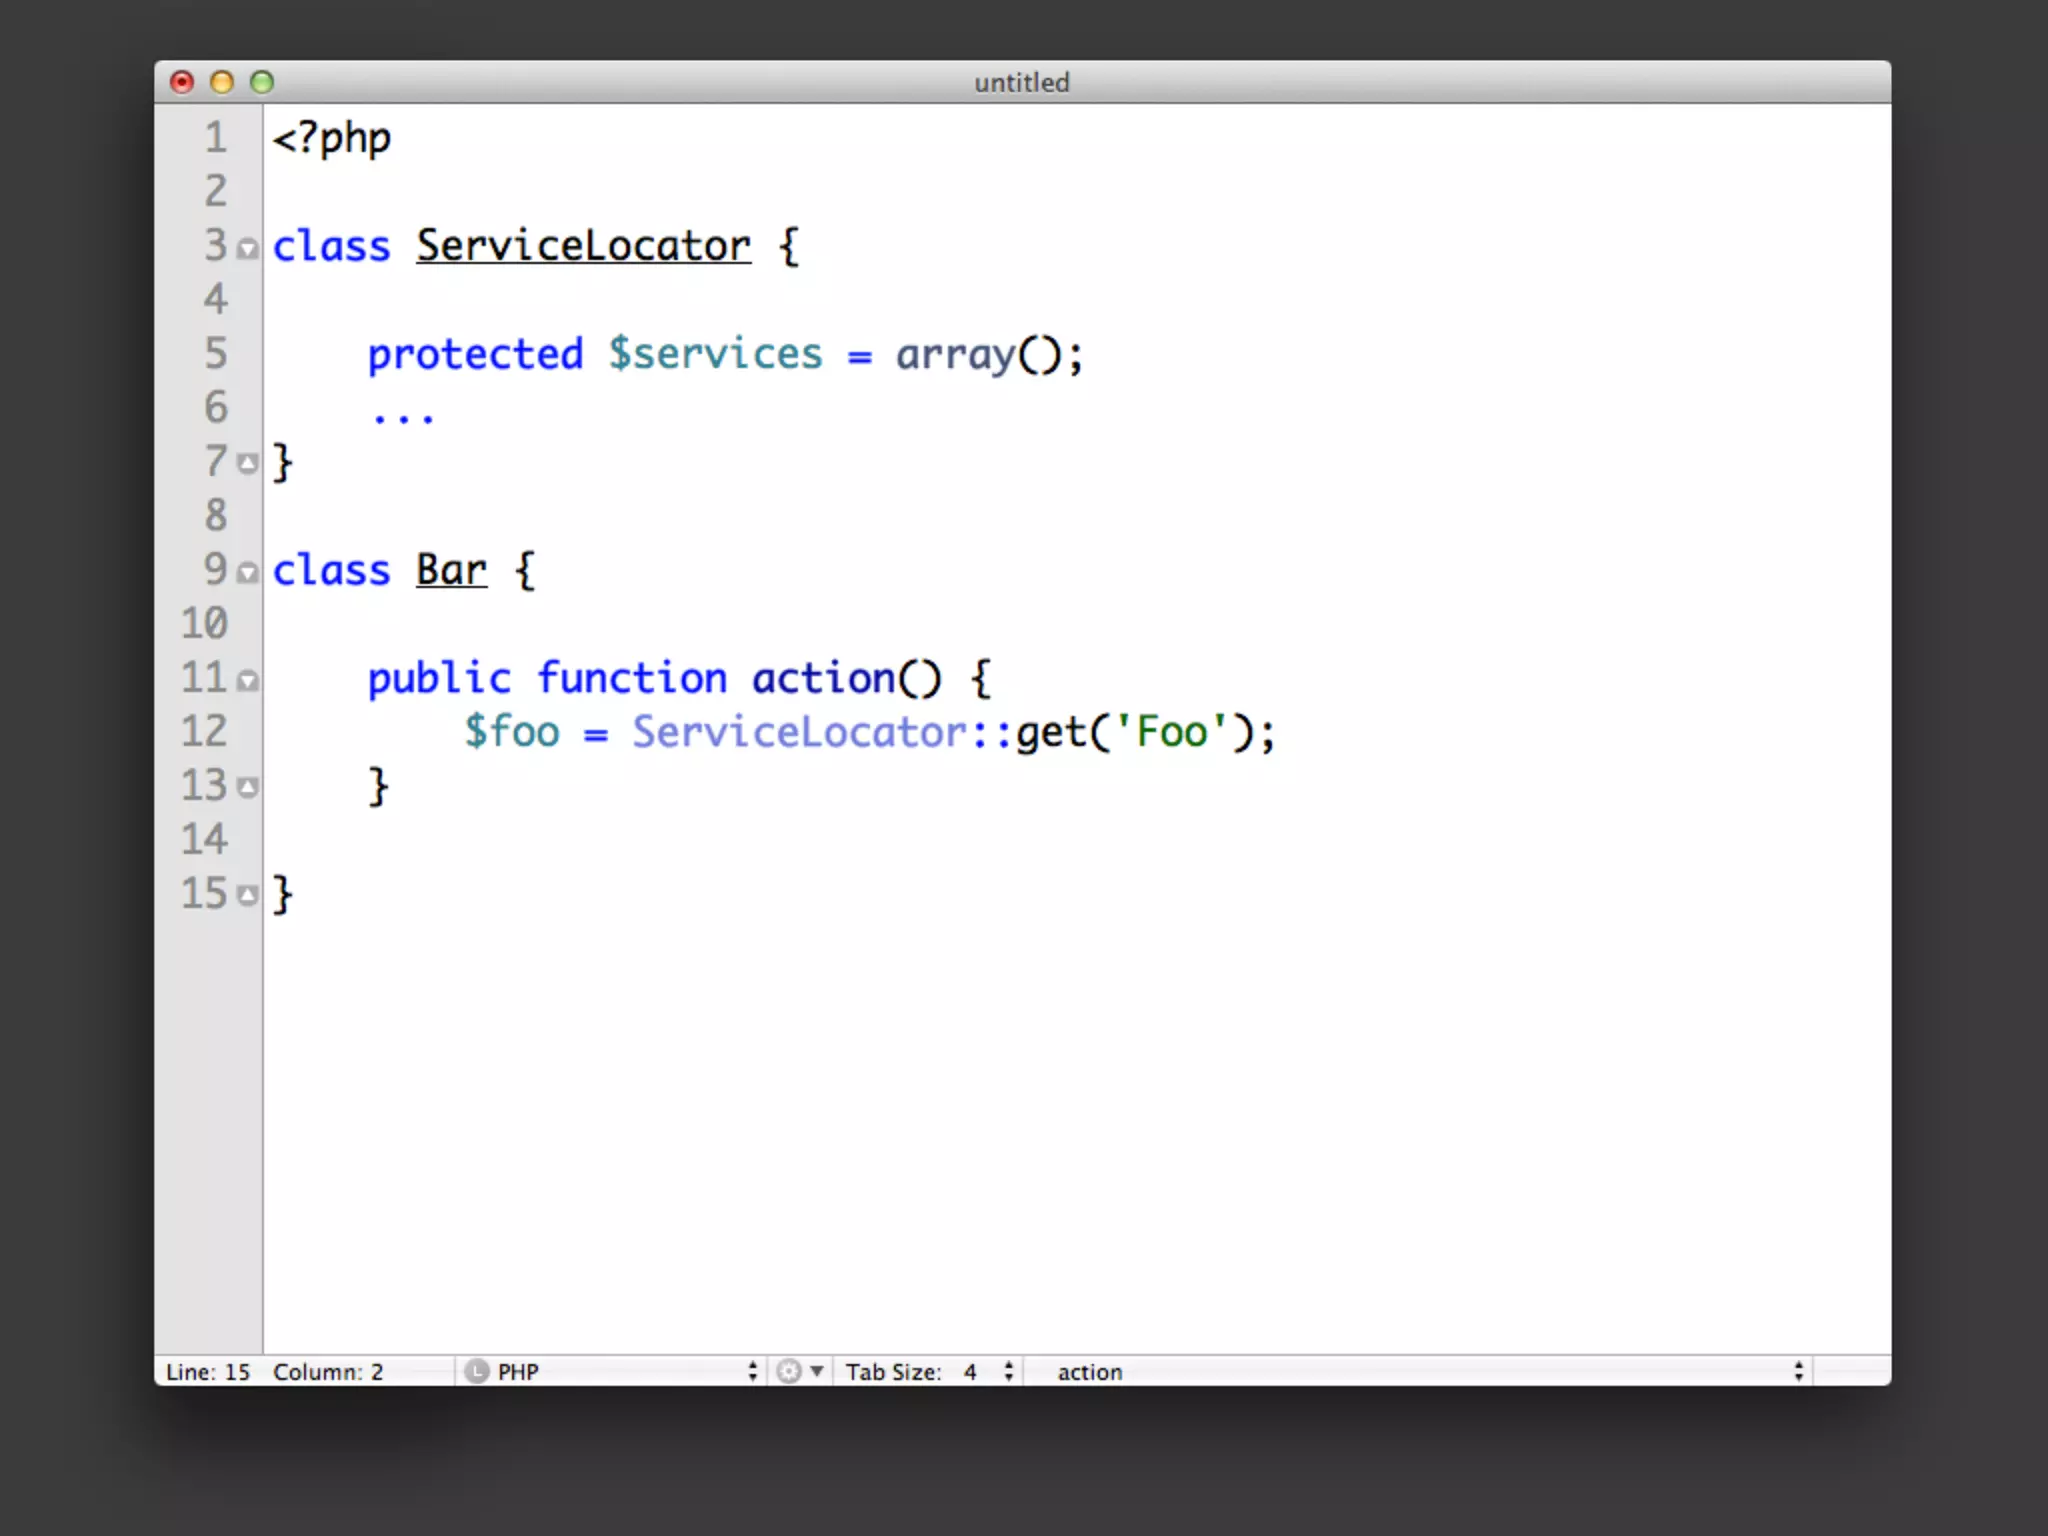Click the language icon beside PHP
The width and height of the screenshot is (2048, 1536).
(477, 1371)
